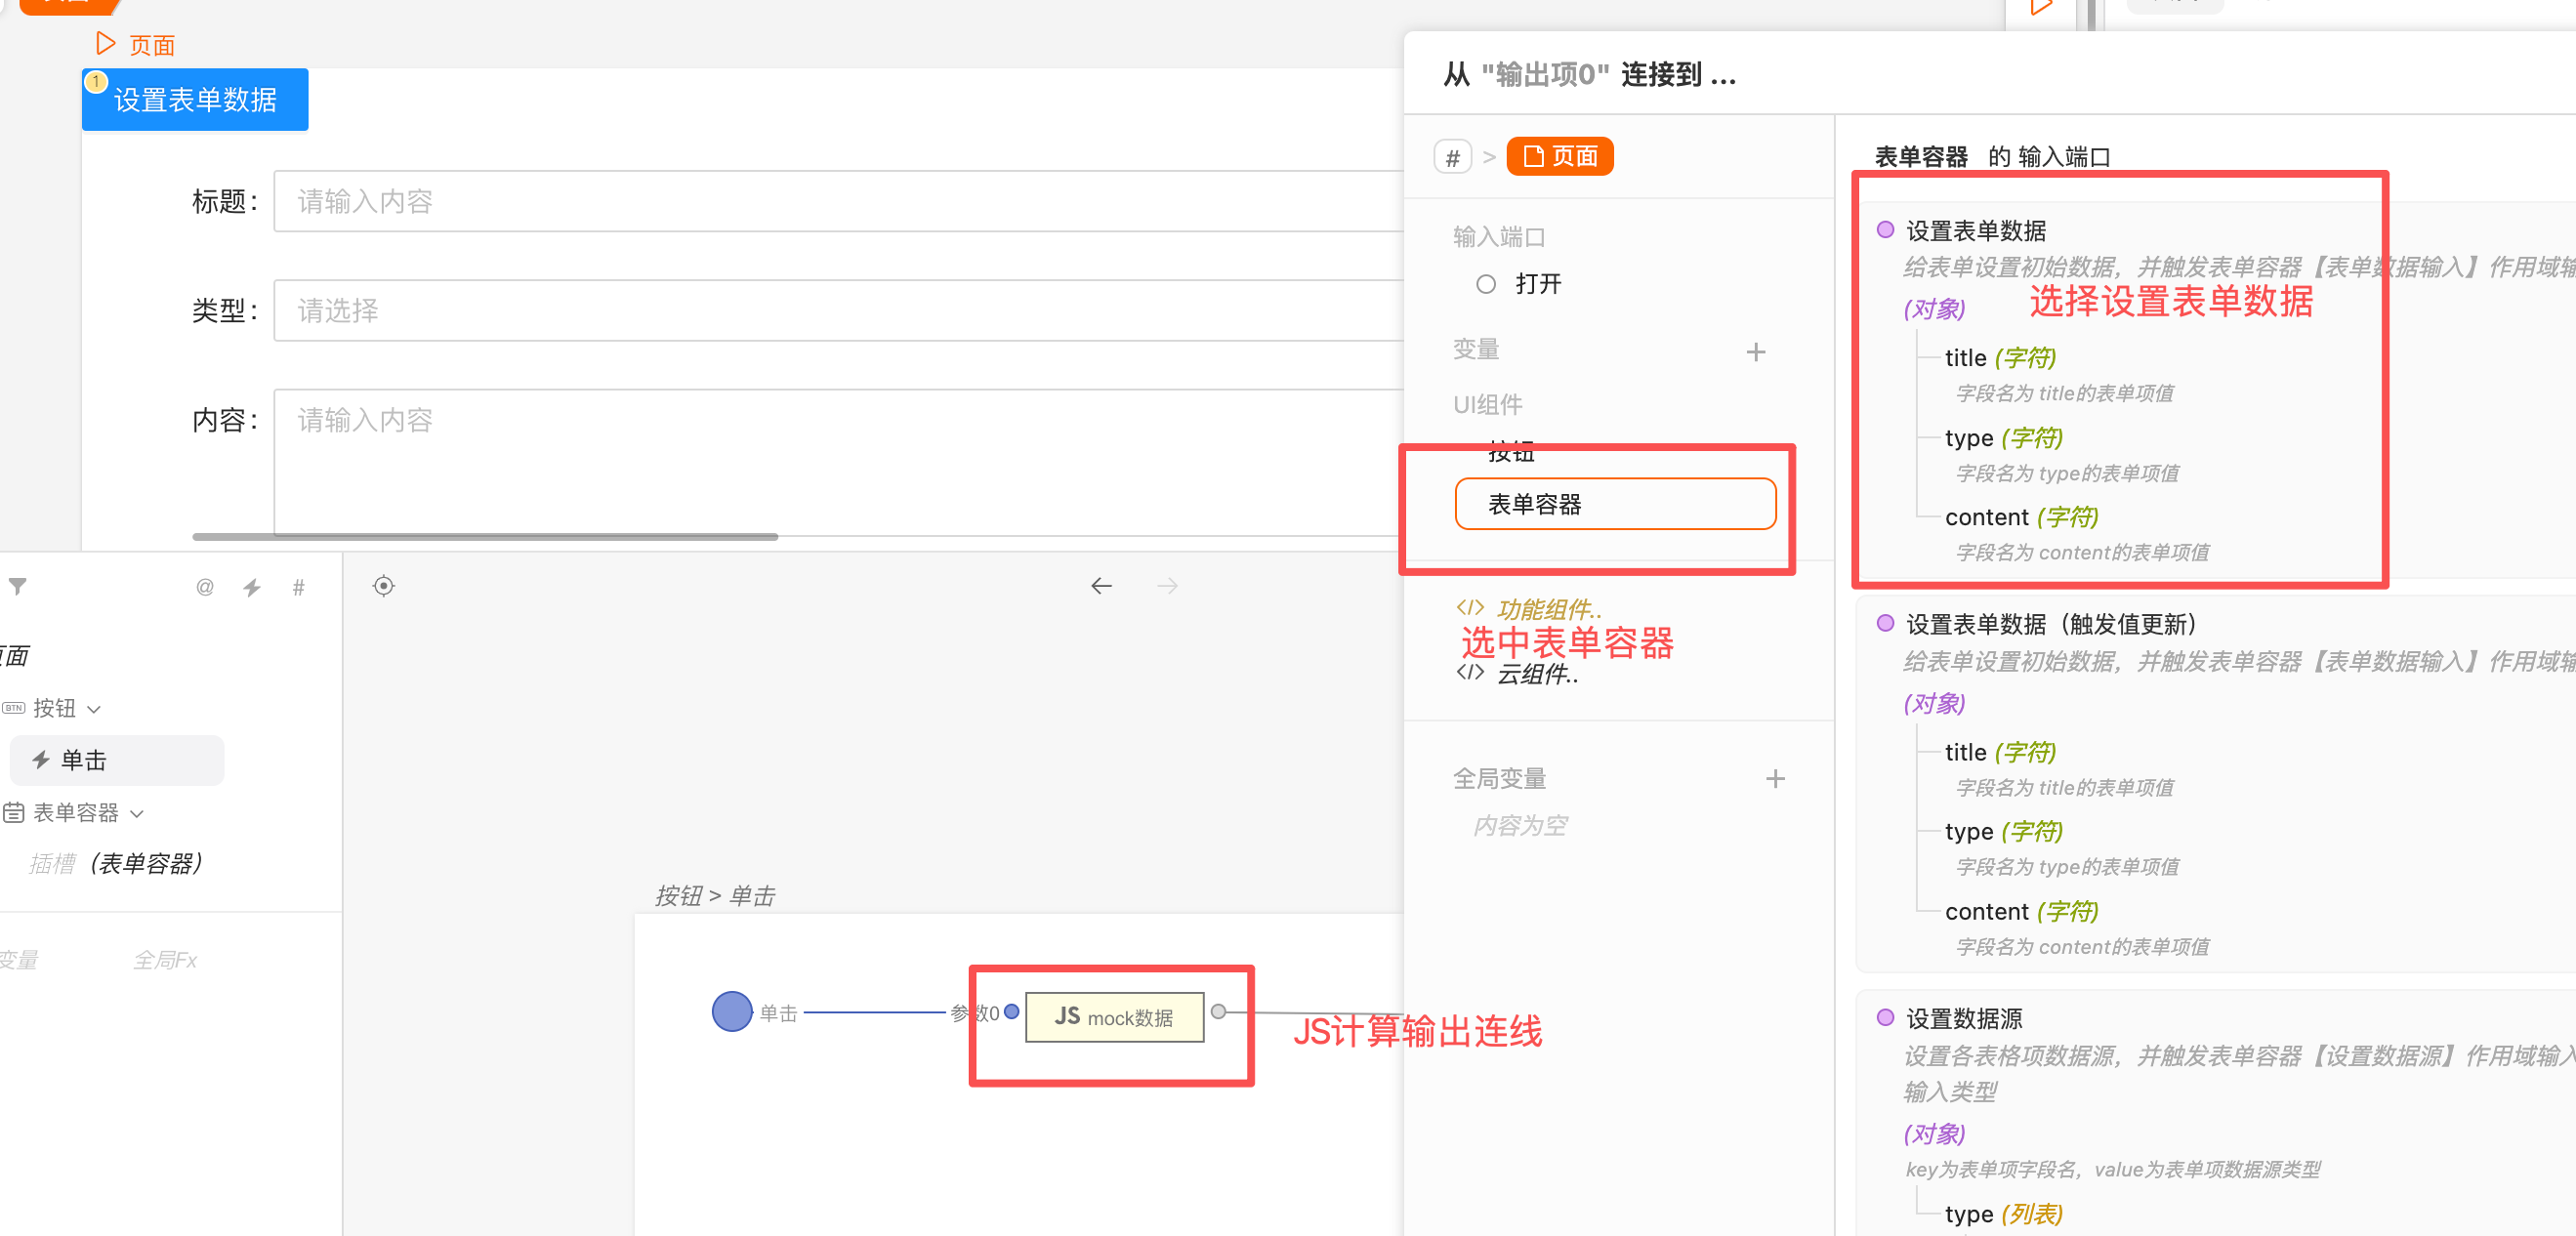Select the 打开 input port radio

click(1486, 284)
